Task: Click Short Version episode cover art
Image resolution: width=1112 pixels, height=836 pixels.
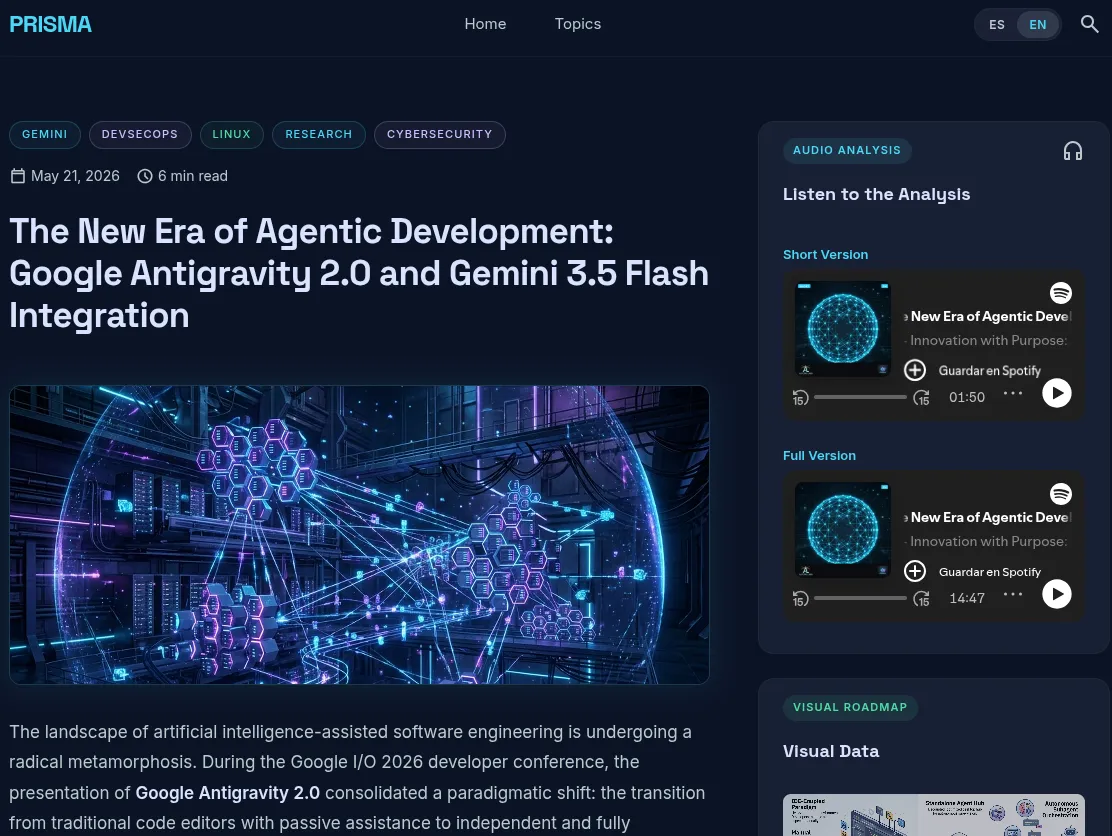Action: coord(843,329)
